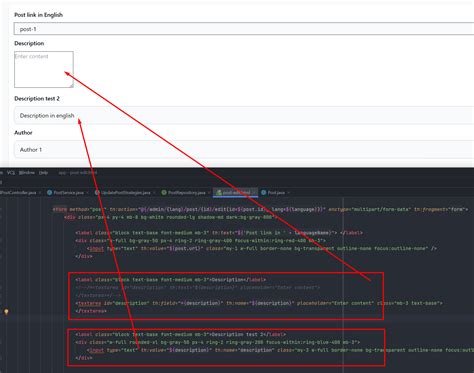
Task: Switch to the PostController.java editor tab
Action: coord(19,193)
